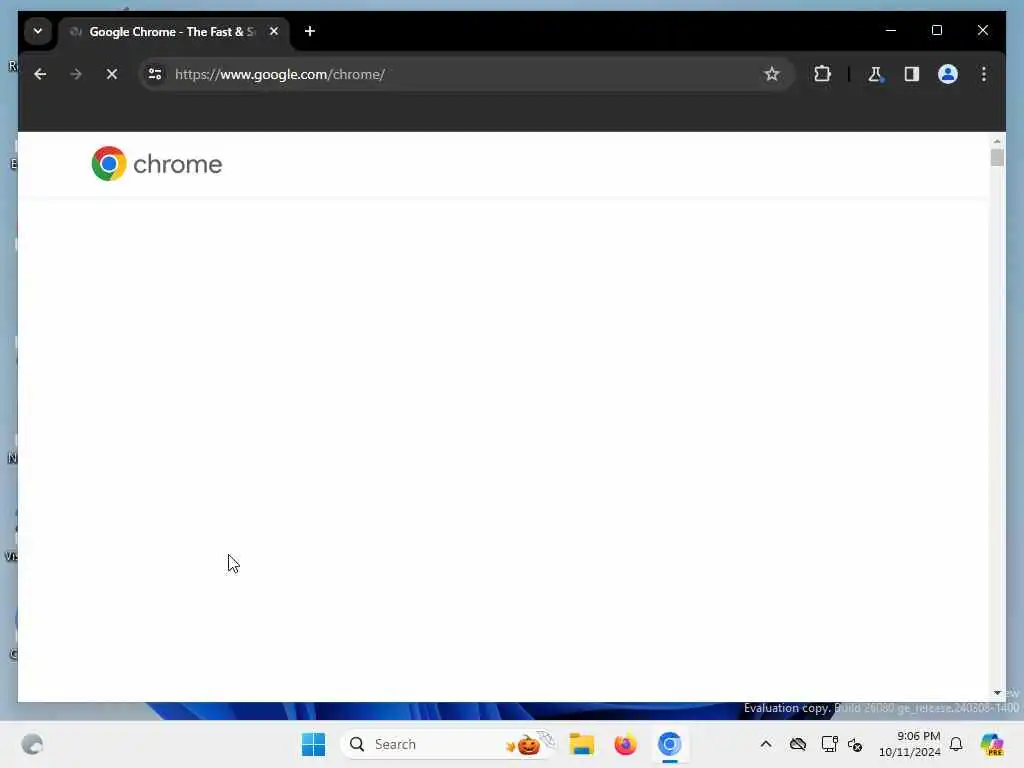Image resolution: width=1024 pixels, height=768 pixels.
Task: Select the Google Chrome tab
Action: 172,31
